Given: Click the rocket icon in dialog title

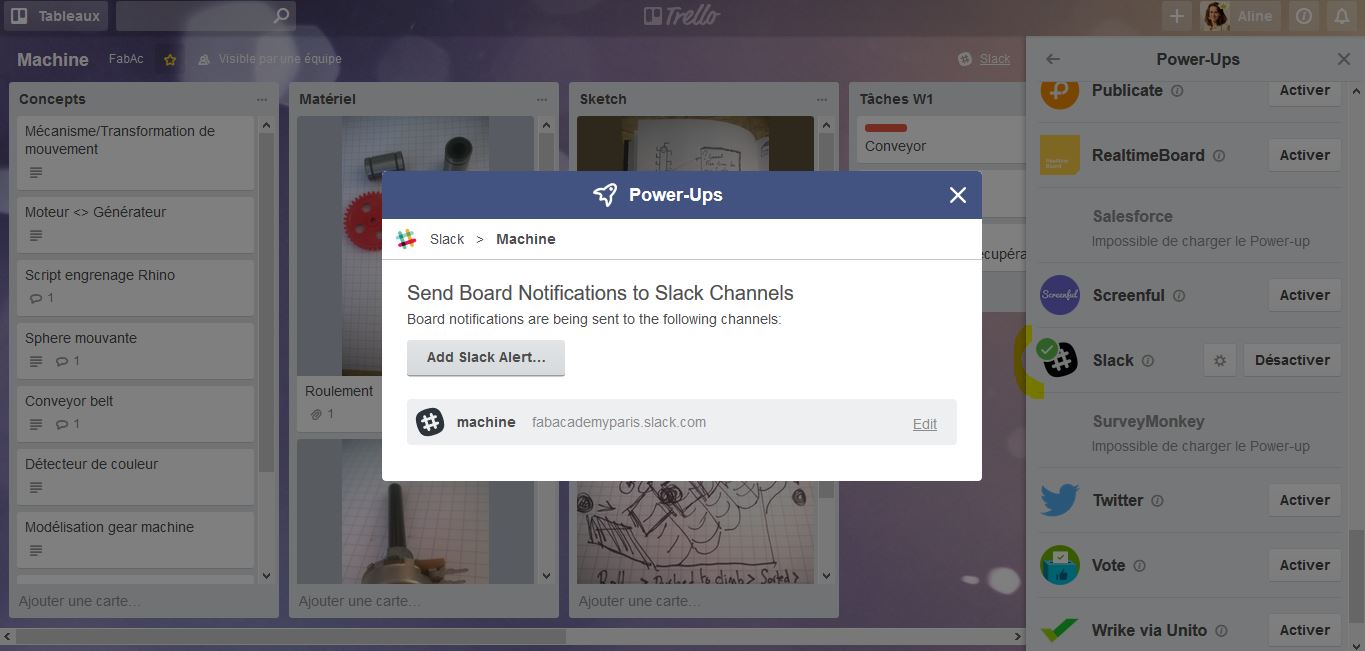Looking at the screenshot, I should point(605,195).
